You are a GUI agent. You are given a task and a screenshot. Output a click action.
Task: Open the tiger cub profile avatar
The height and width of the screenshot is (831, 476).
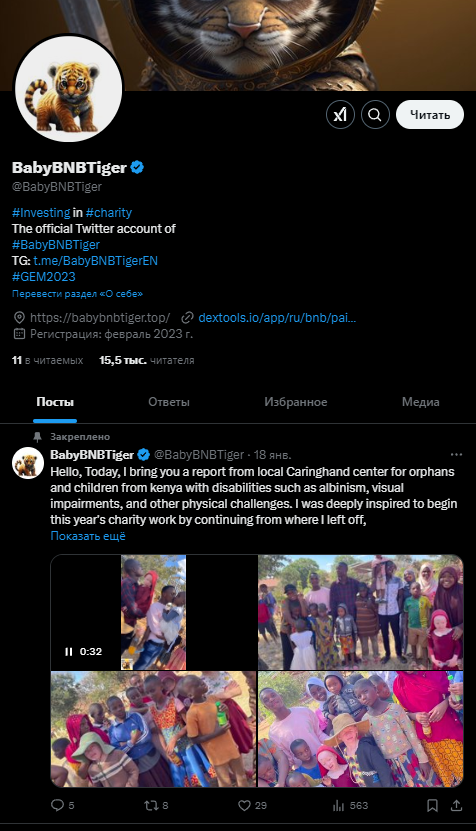tap(68, 89)
